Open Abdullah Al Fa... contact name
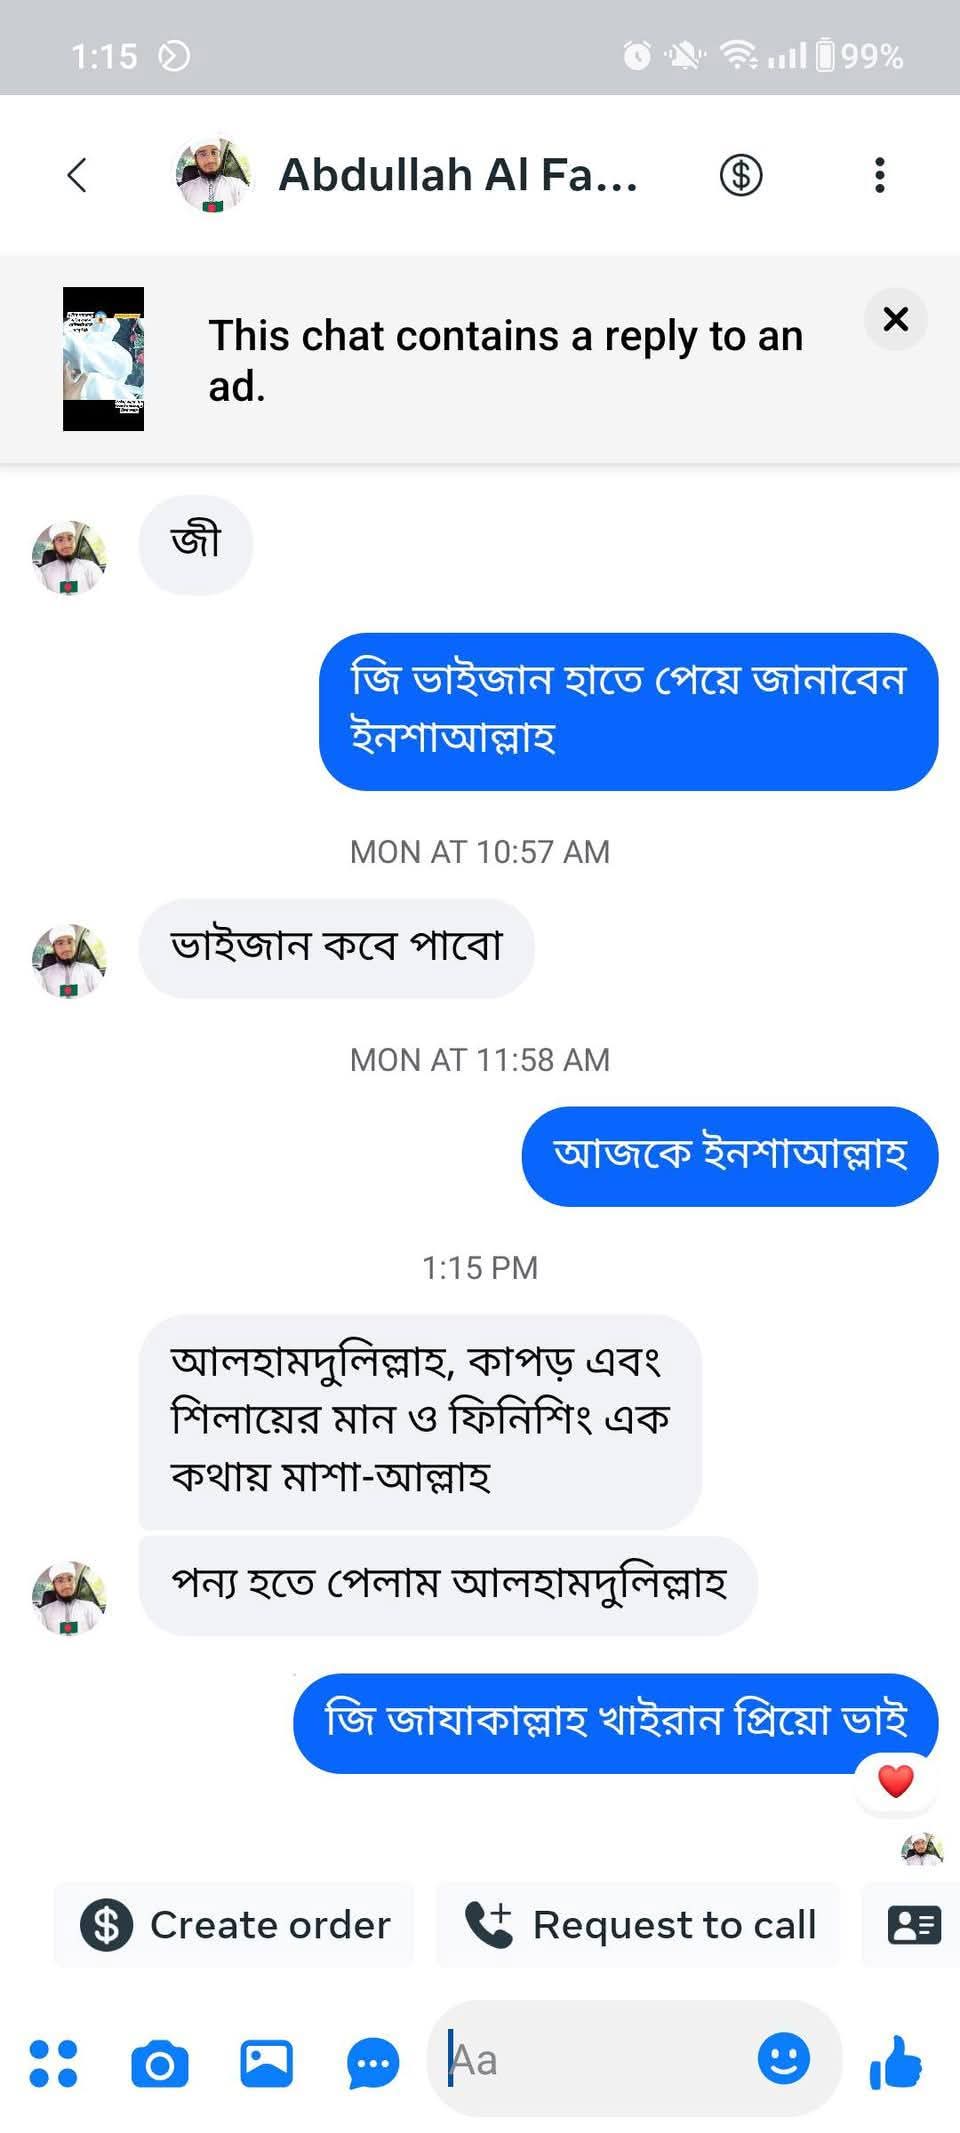 [458, 175]
